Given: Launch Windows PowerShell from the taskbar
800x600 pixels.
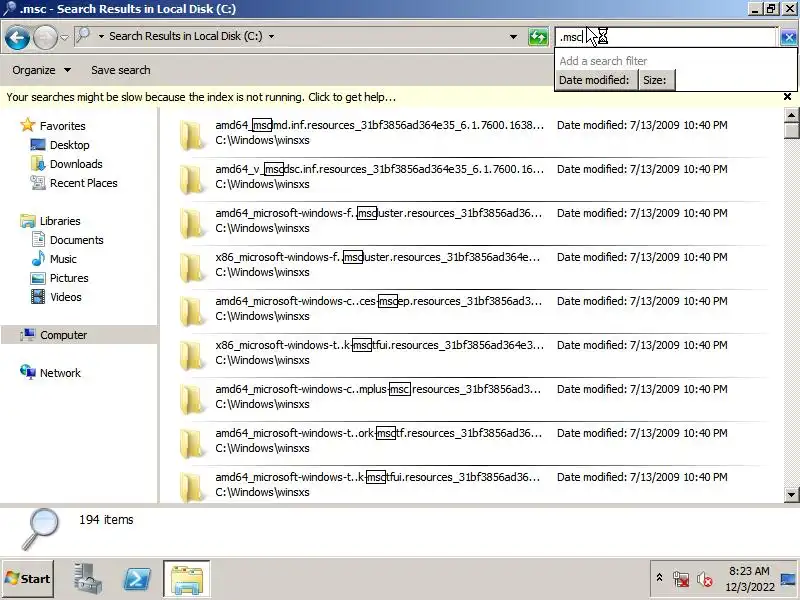Looking at the screenshot, I should (137, 579).
